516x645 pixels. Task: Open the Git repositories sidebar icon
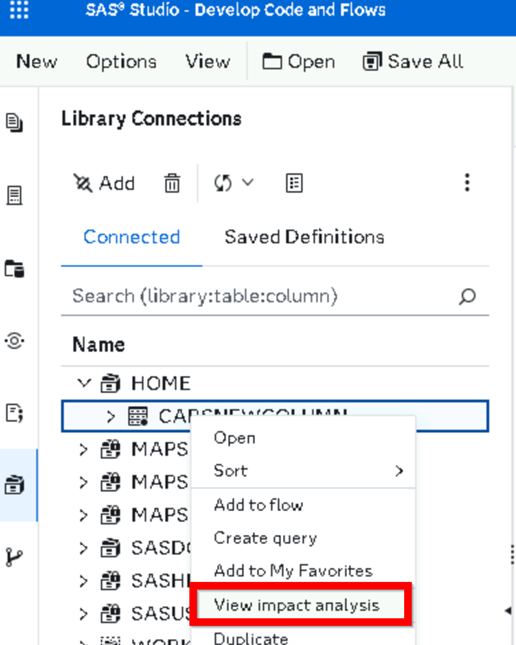click(14, 557)
